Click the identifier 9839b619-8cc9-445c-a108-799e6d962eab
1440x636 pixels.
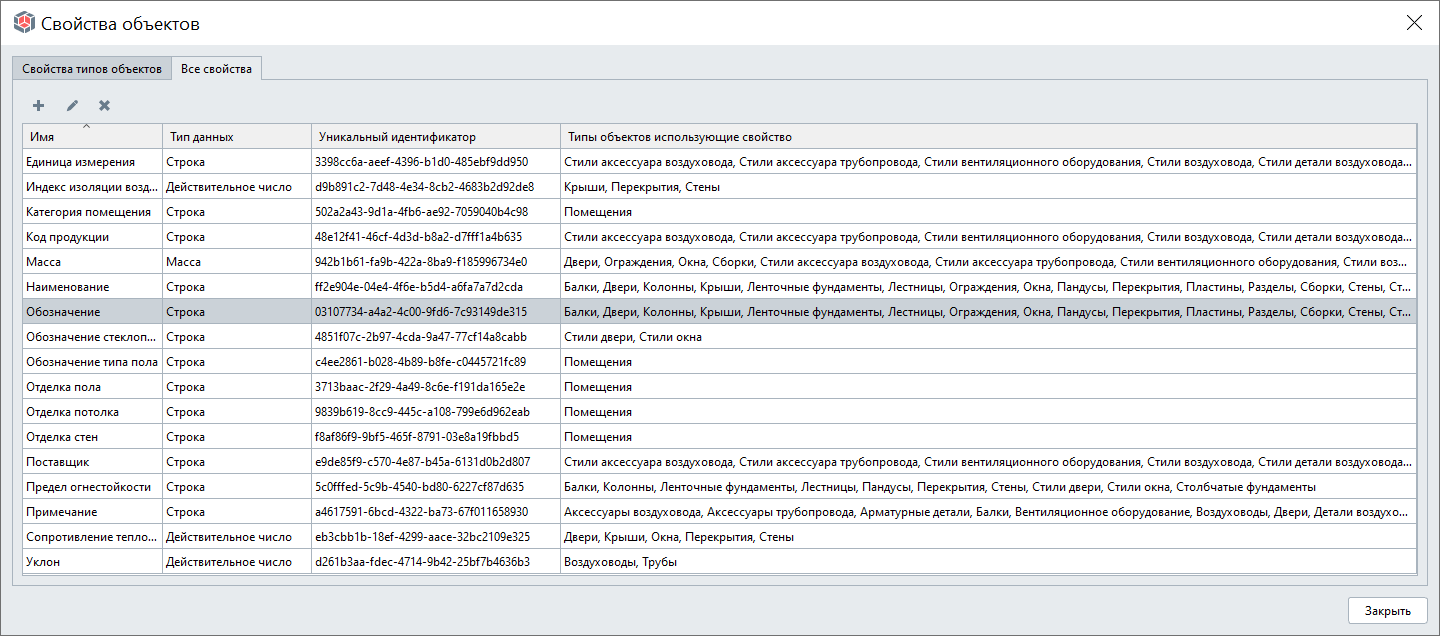422,412
